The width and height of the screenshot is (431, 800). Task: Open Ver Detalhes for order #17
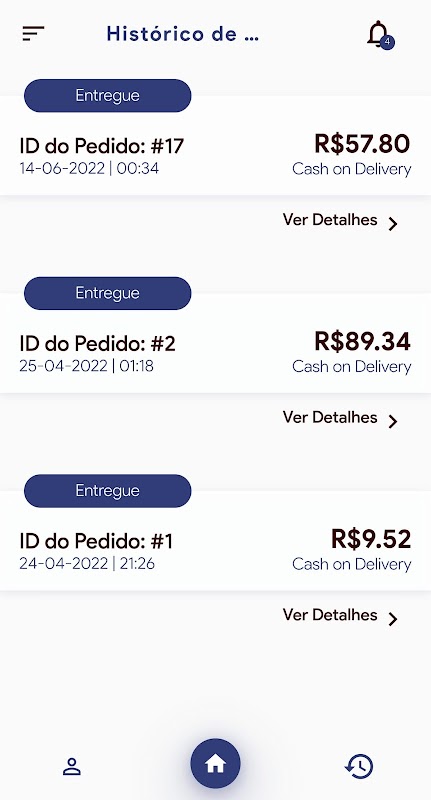[330, 220]
